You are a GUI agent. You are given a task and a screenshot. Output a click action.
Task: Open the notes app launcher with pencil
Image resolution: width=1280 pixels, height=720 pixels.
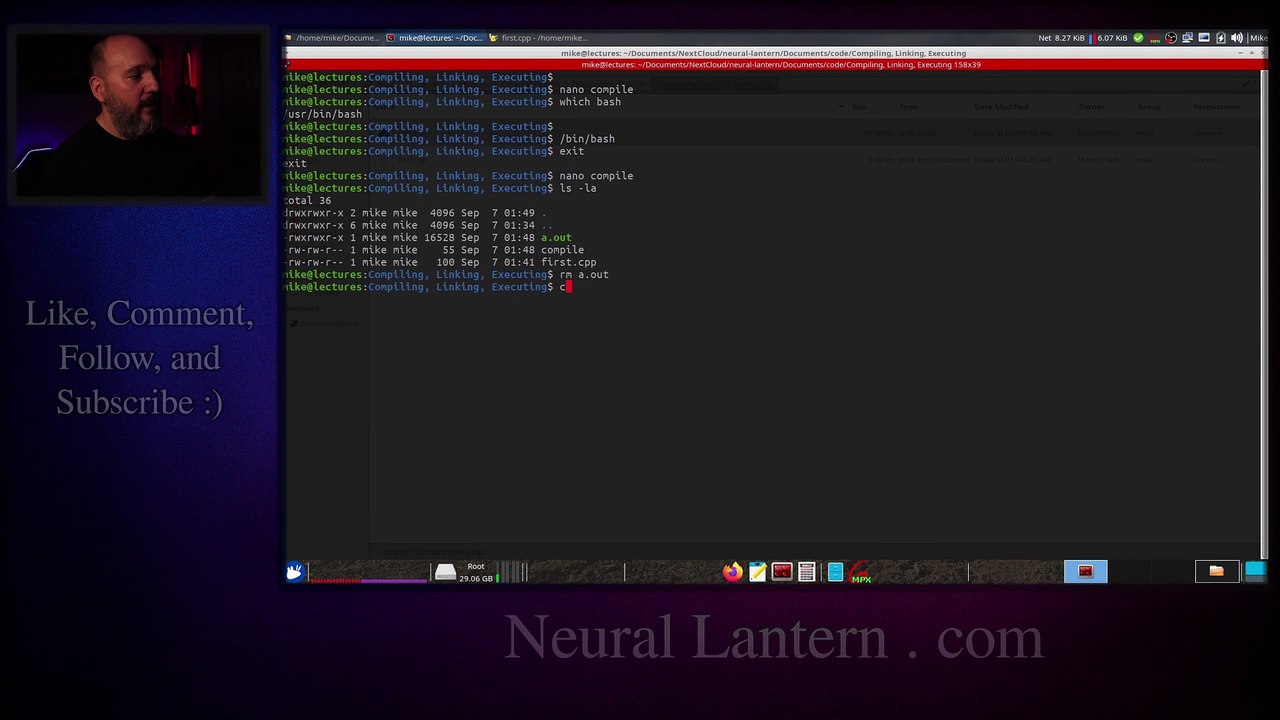(x=757, y=572)
